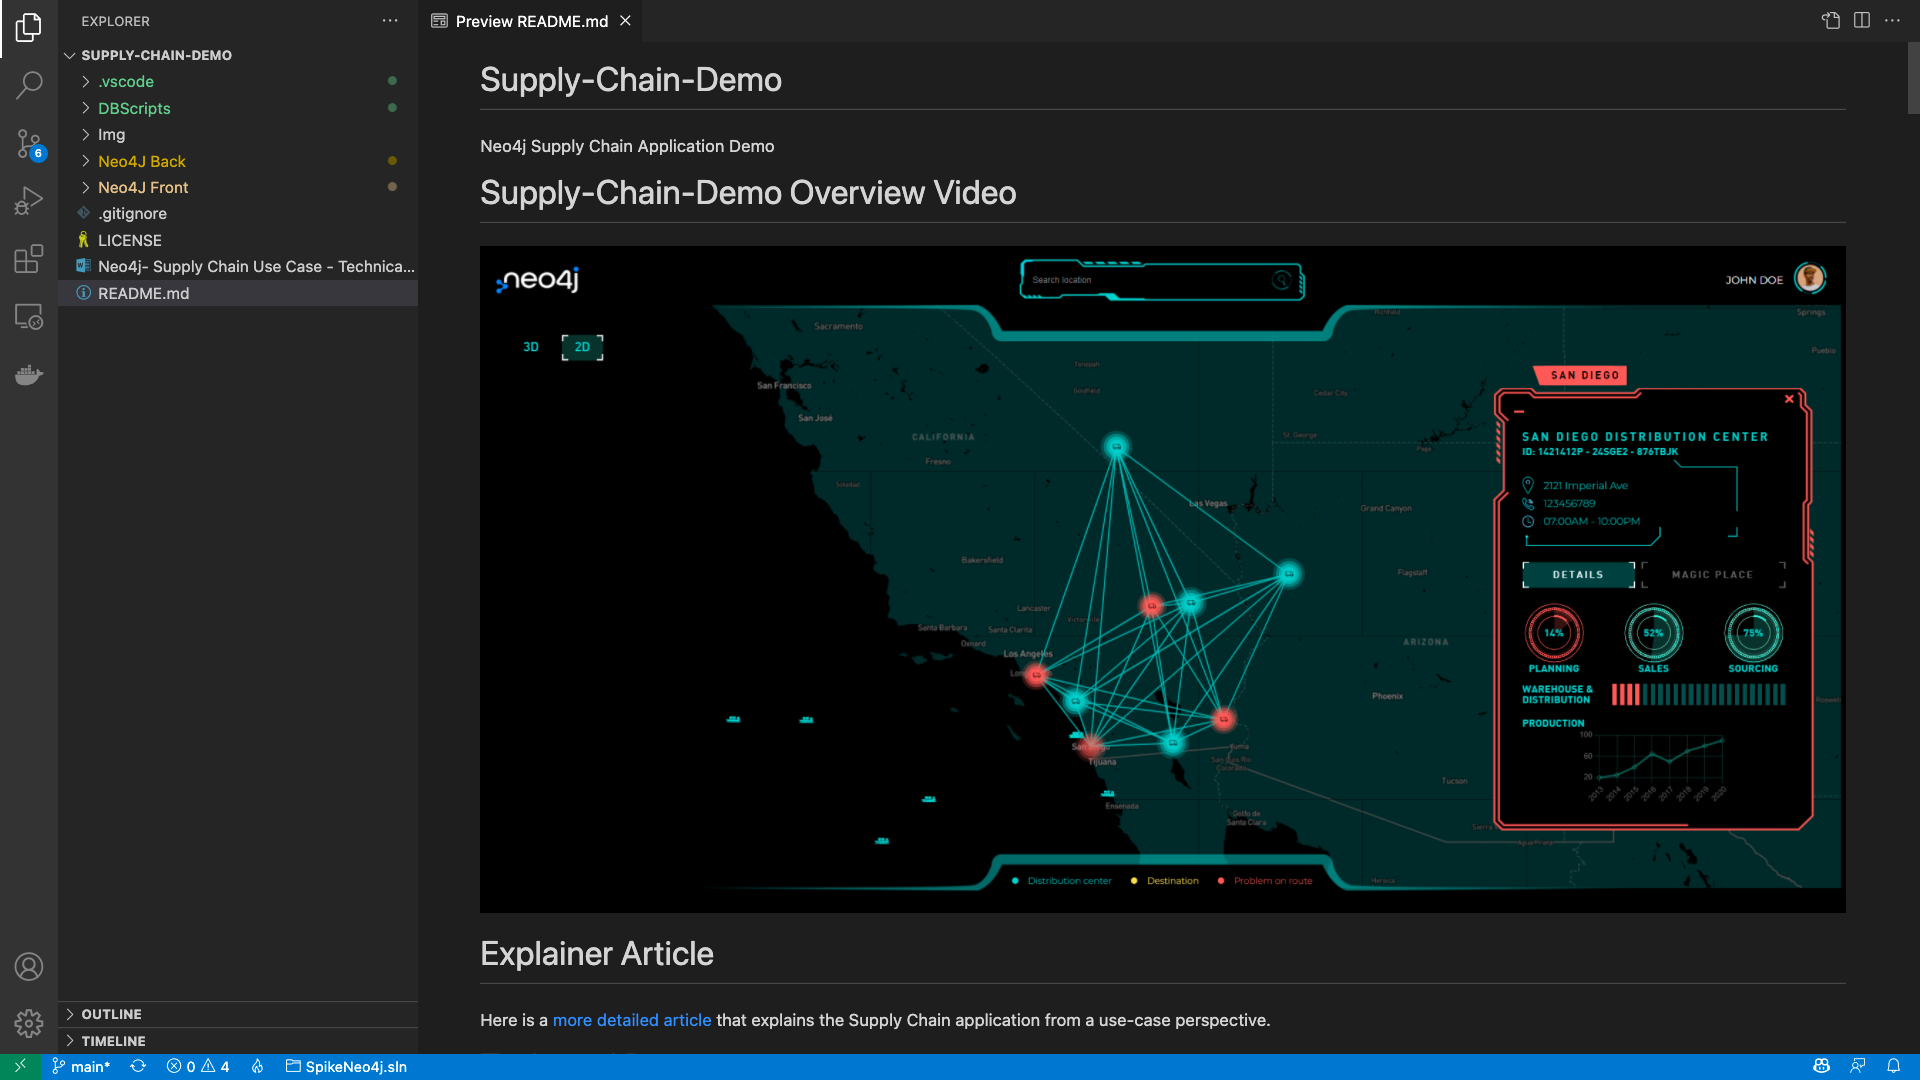Click the 'Neo4j Supply Chain Application Demo' text
The width and height of the screenshot is (1920, 1080).
coord(627,146)
